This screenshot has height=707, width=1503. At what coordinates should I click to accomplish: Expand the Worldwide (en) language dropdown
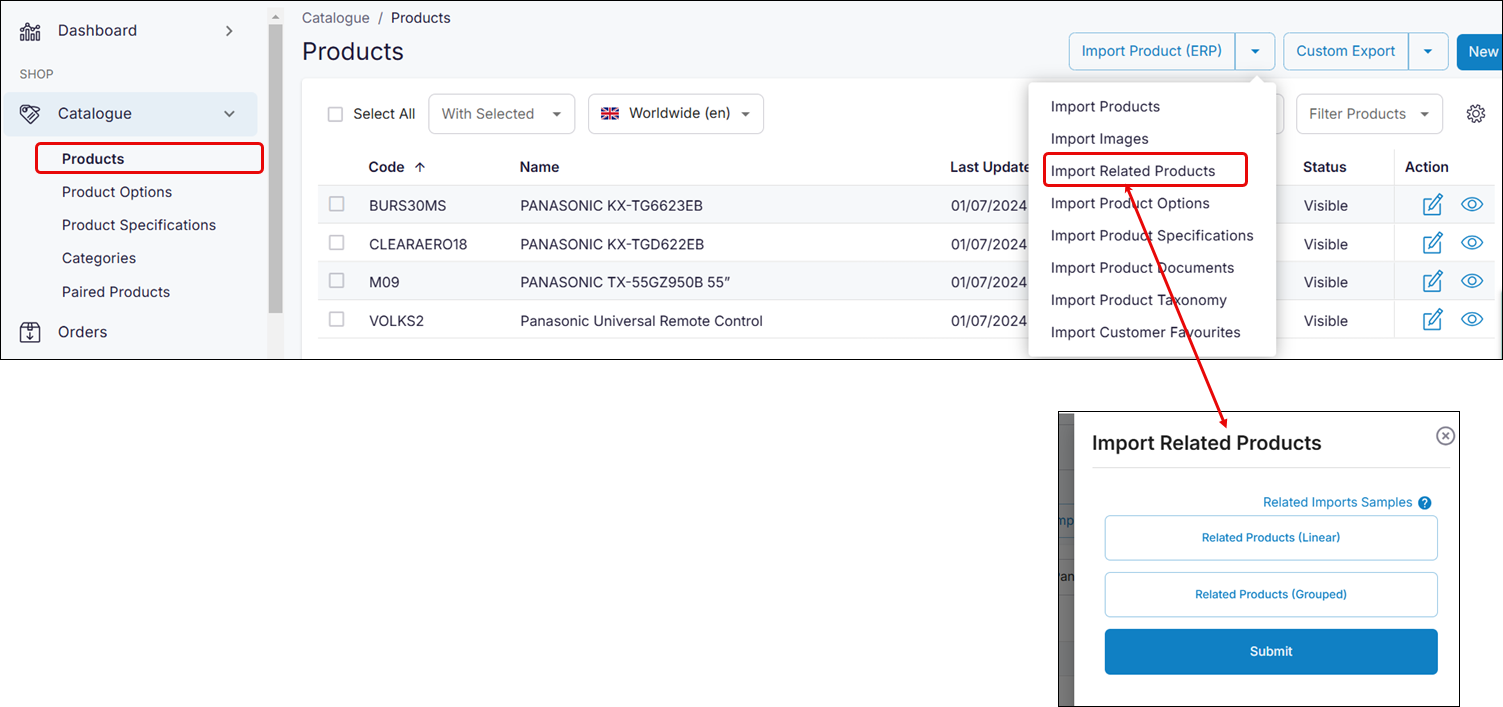pos(676,113)
